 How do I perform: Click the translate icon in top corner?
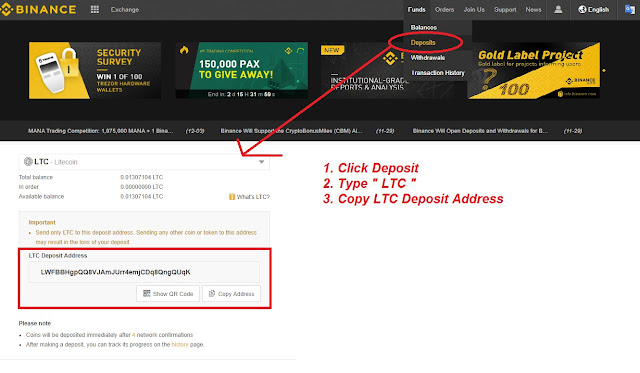pyautogui.click(x=630, y=9)
